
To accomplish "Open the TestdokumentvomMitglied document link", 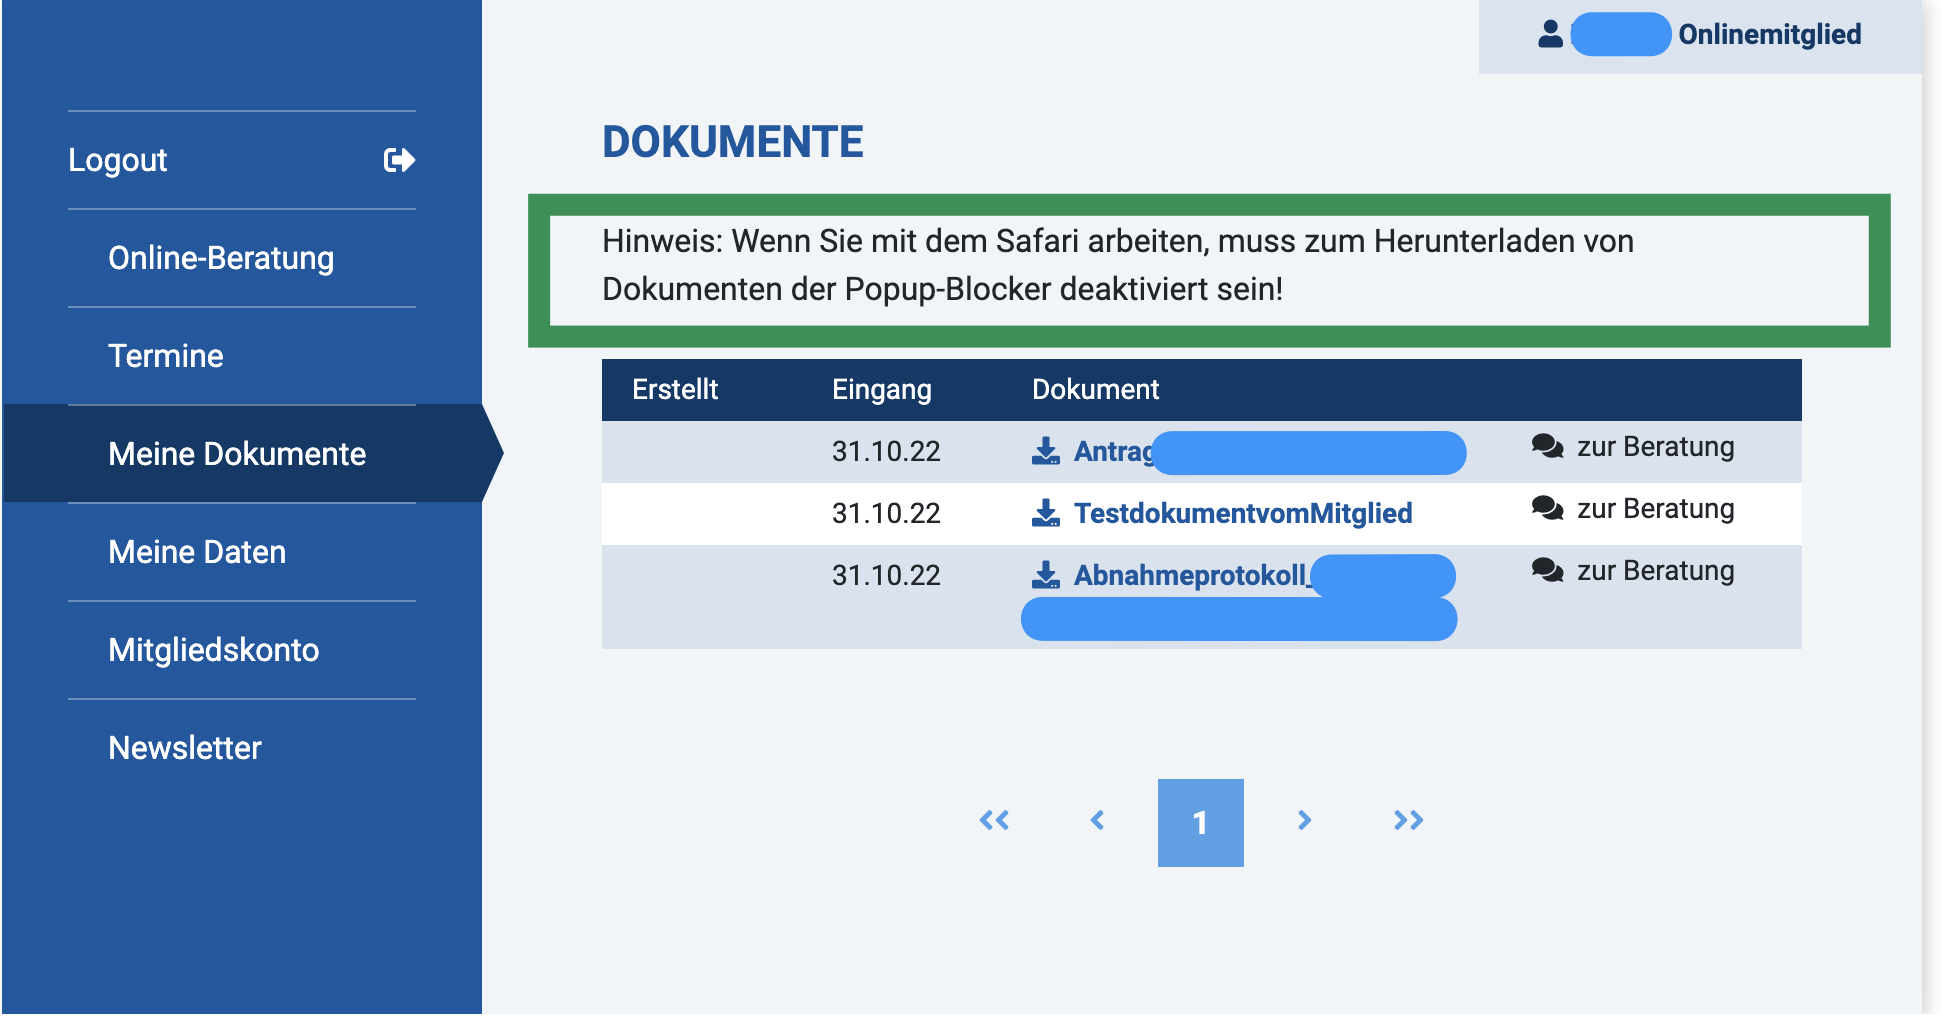I will click(x=1242, y=513).
